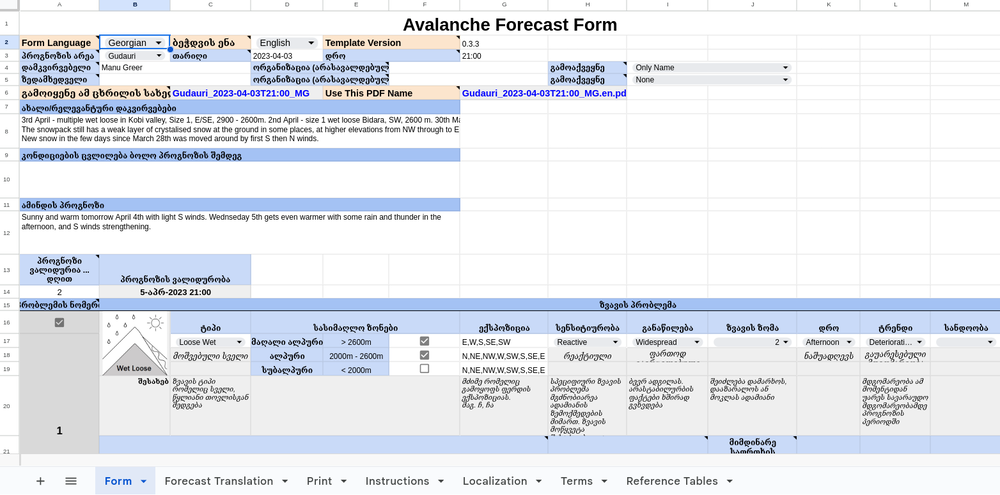Select the weather forecast text about Sunny and warm
The height and width of the screenshot is (495, 1000).
click(240, 232)
